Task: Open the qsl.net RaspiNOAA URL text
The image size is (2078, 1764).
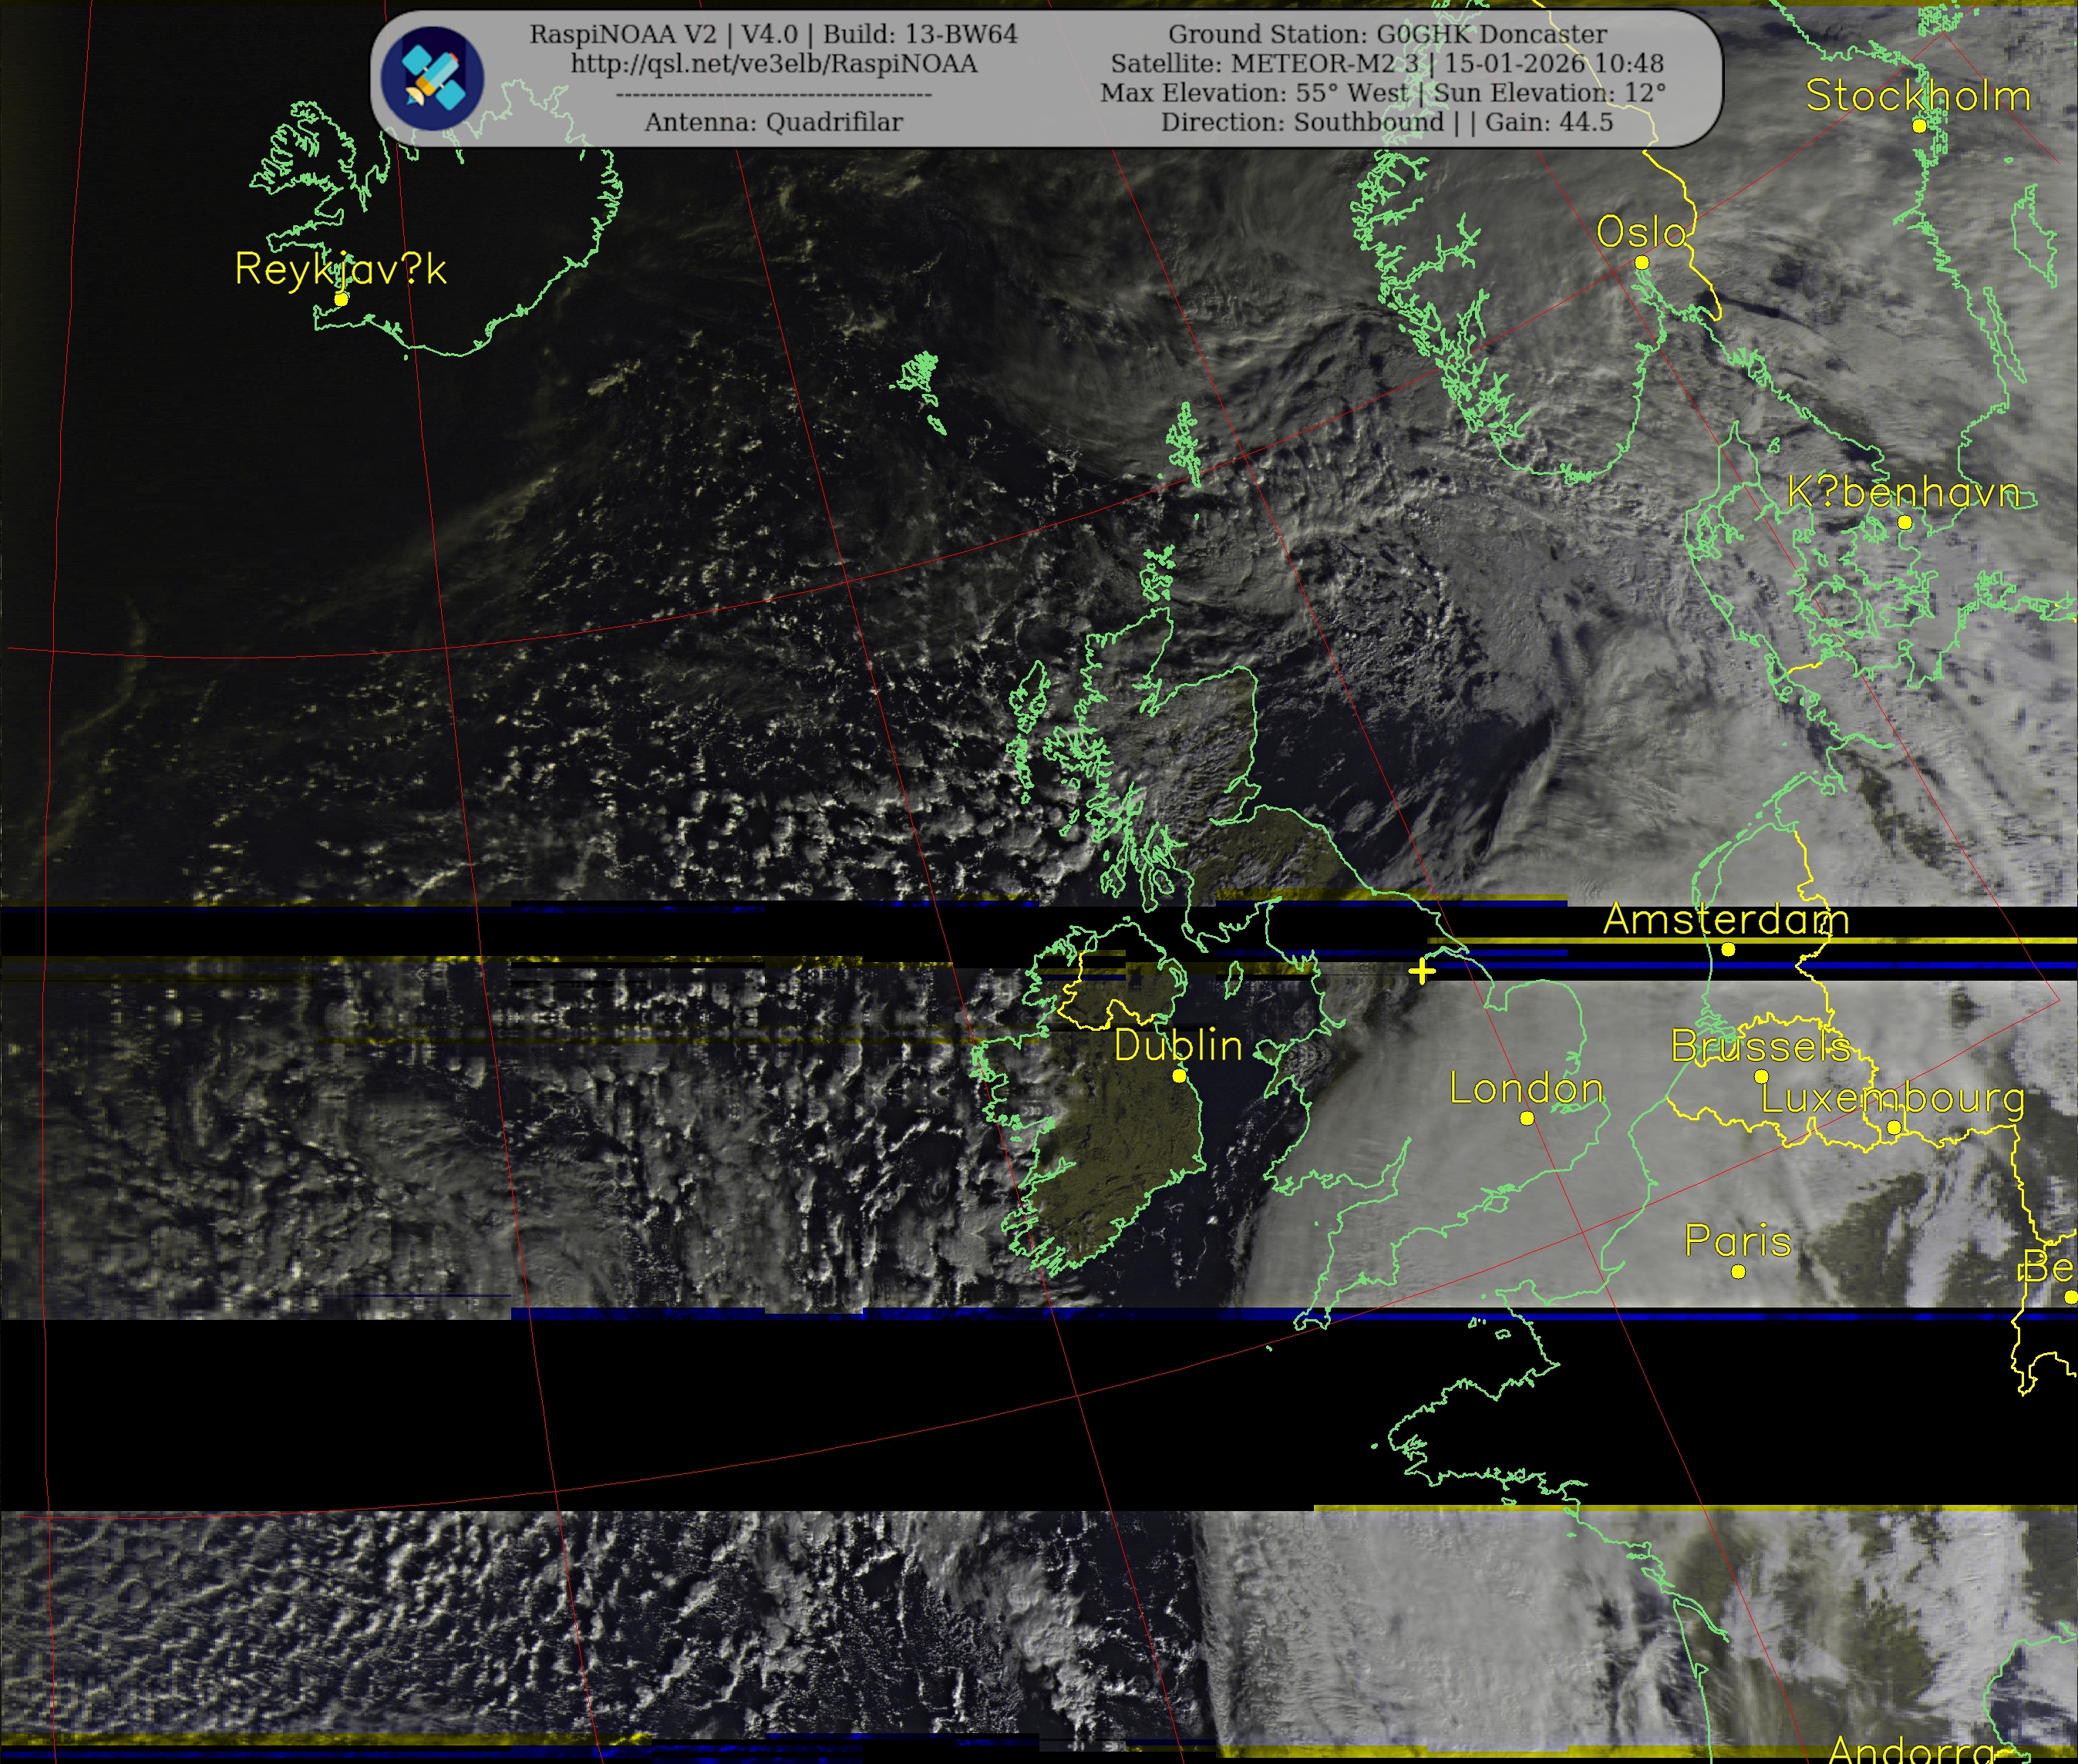Action: (x=773, y=64)
